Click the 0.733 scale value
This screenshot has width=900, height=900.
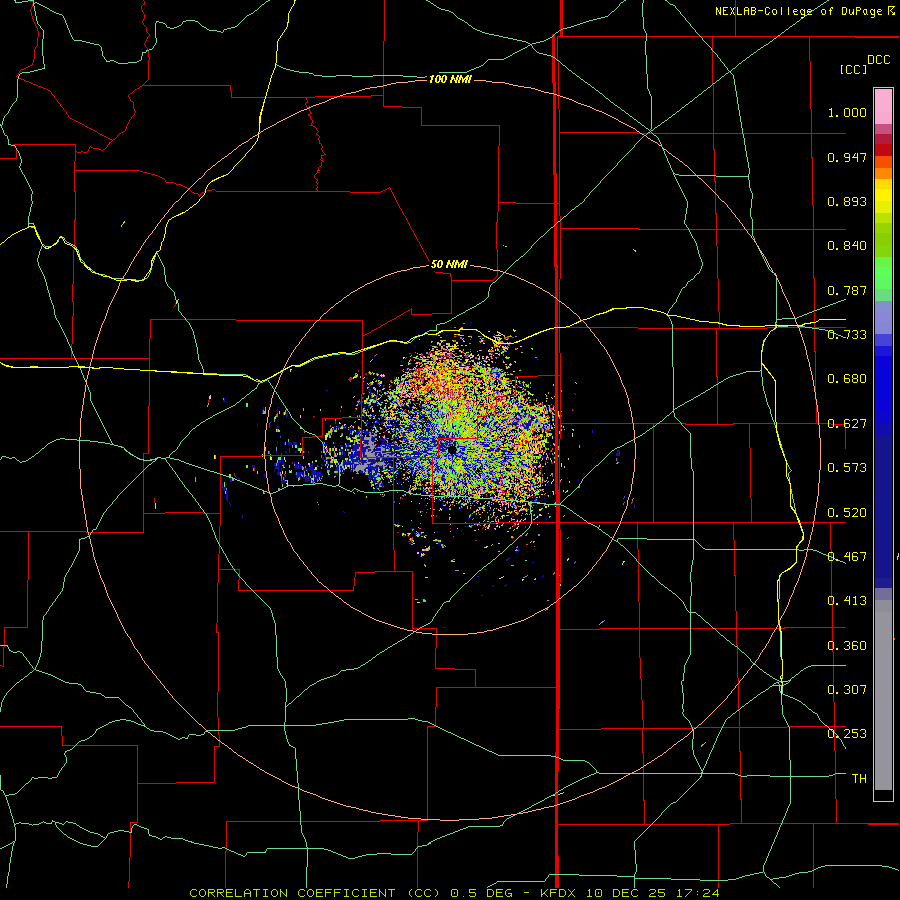847,335
